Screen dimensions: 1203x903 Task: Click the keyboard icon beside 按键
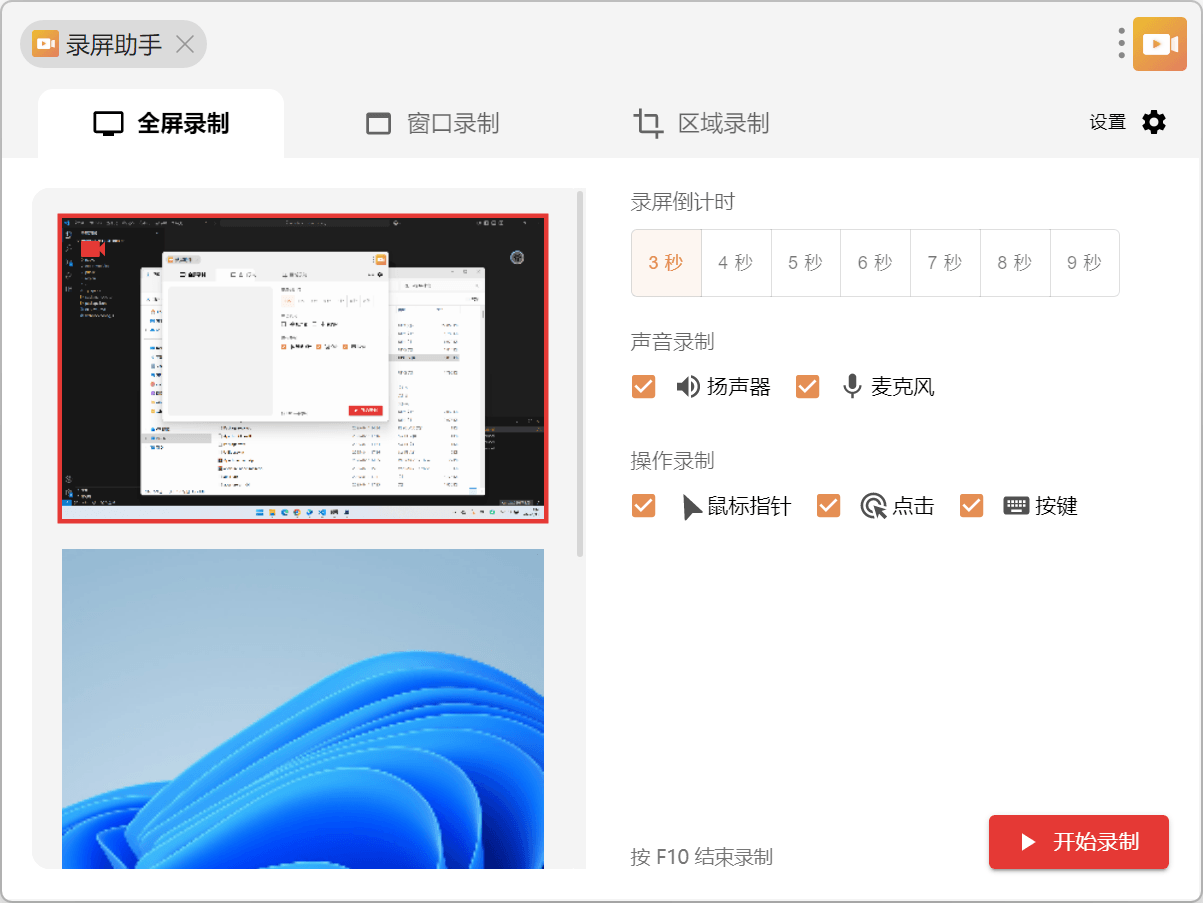click(1017, 506)
